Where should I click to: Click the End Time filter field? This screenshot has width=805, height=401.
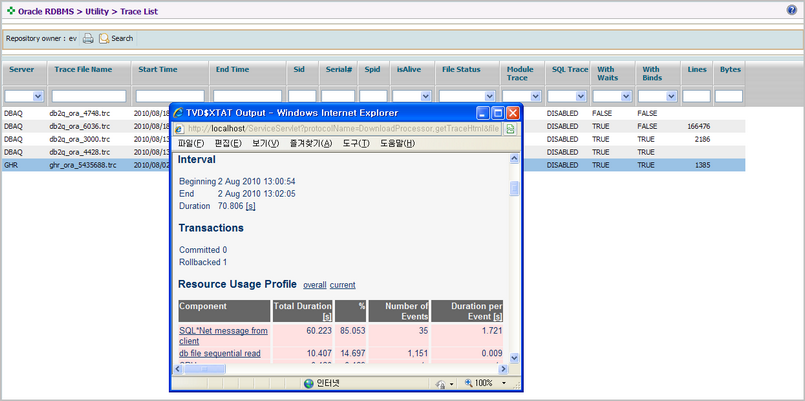coord(247,97)
